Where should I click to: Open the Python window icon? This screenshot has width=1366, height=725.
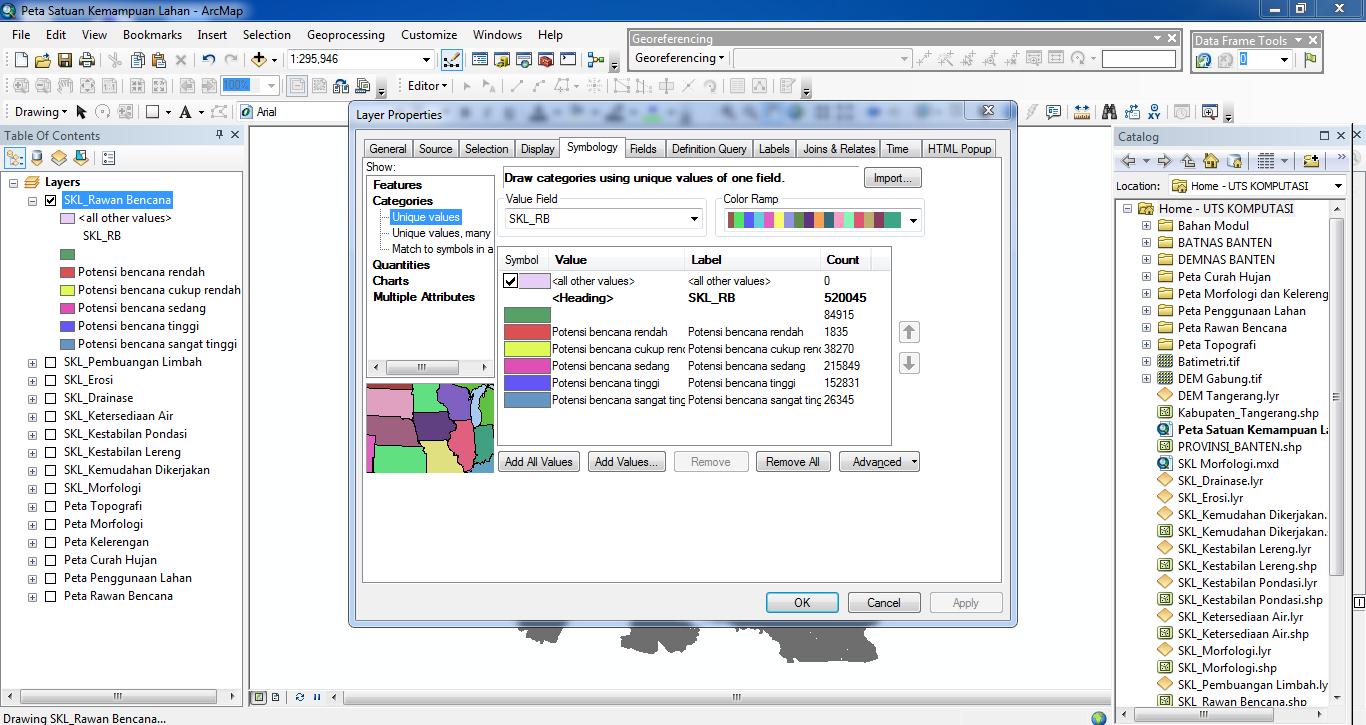568,60
